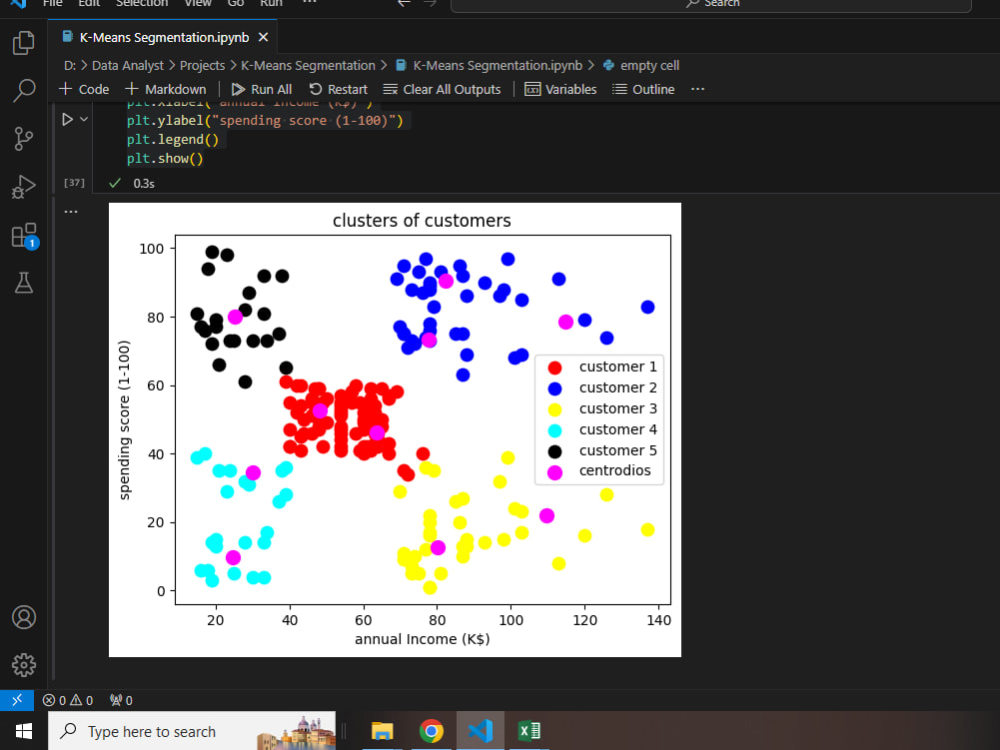Click empty cell breadcrumb item
Image resolution: width=1000 pixels, height=750 pixels.
pyautogui.click(x=641, y=66)
